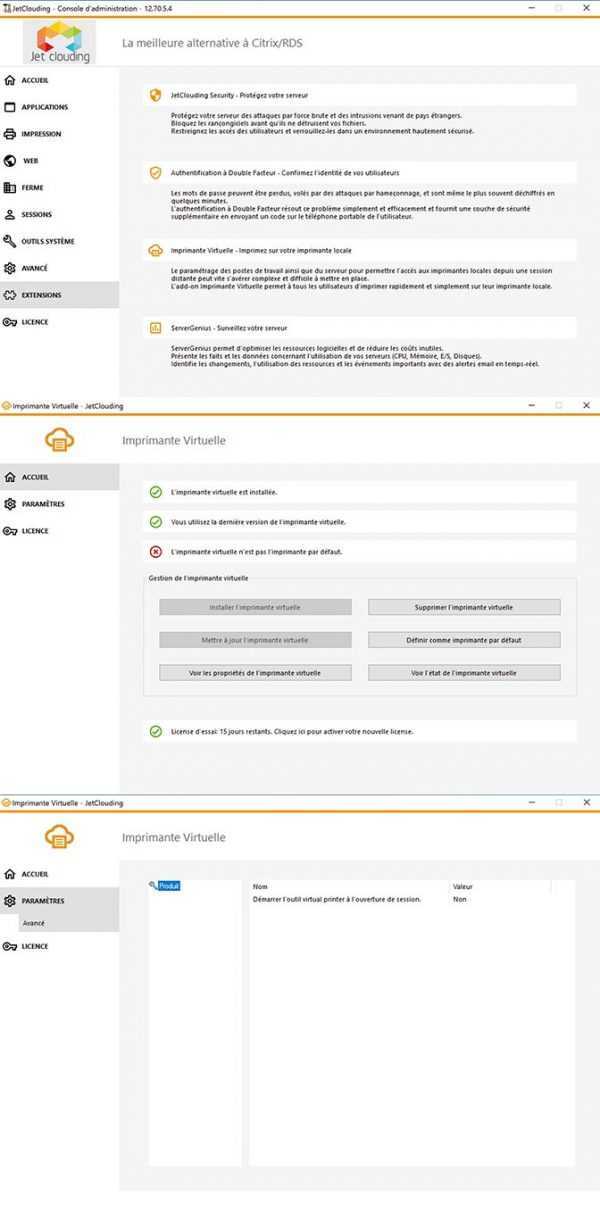Open PARAMÈTRES gear icon in printer management window
Viewport: 600px width, 1214px height.
point(10,504)
